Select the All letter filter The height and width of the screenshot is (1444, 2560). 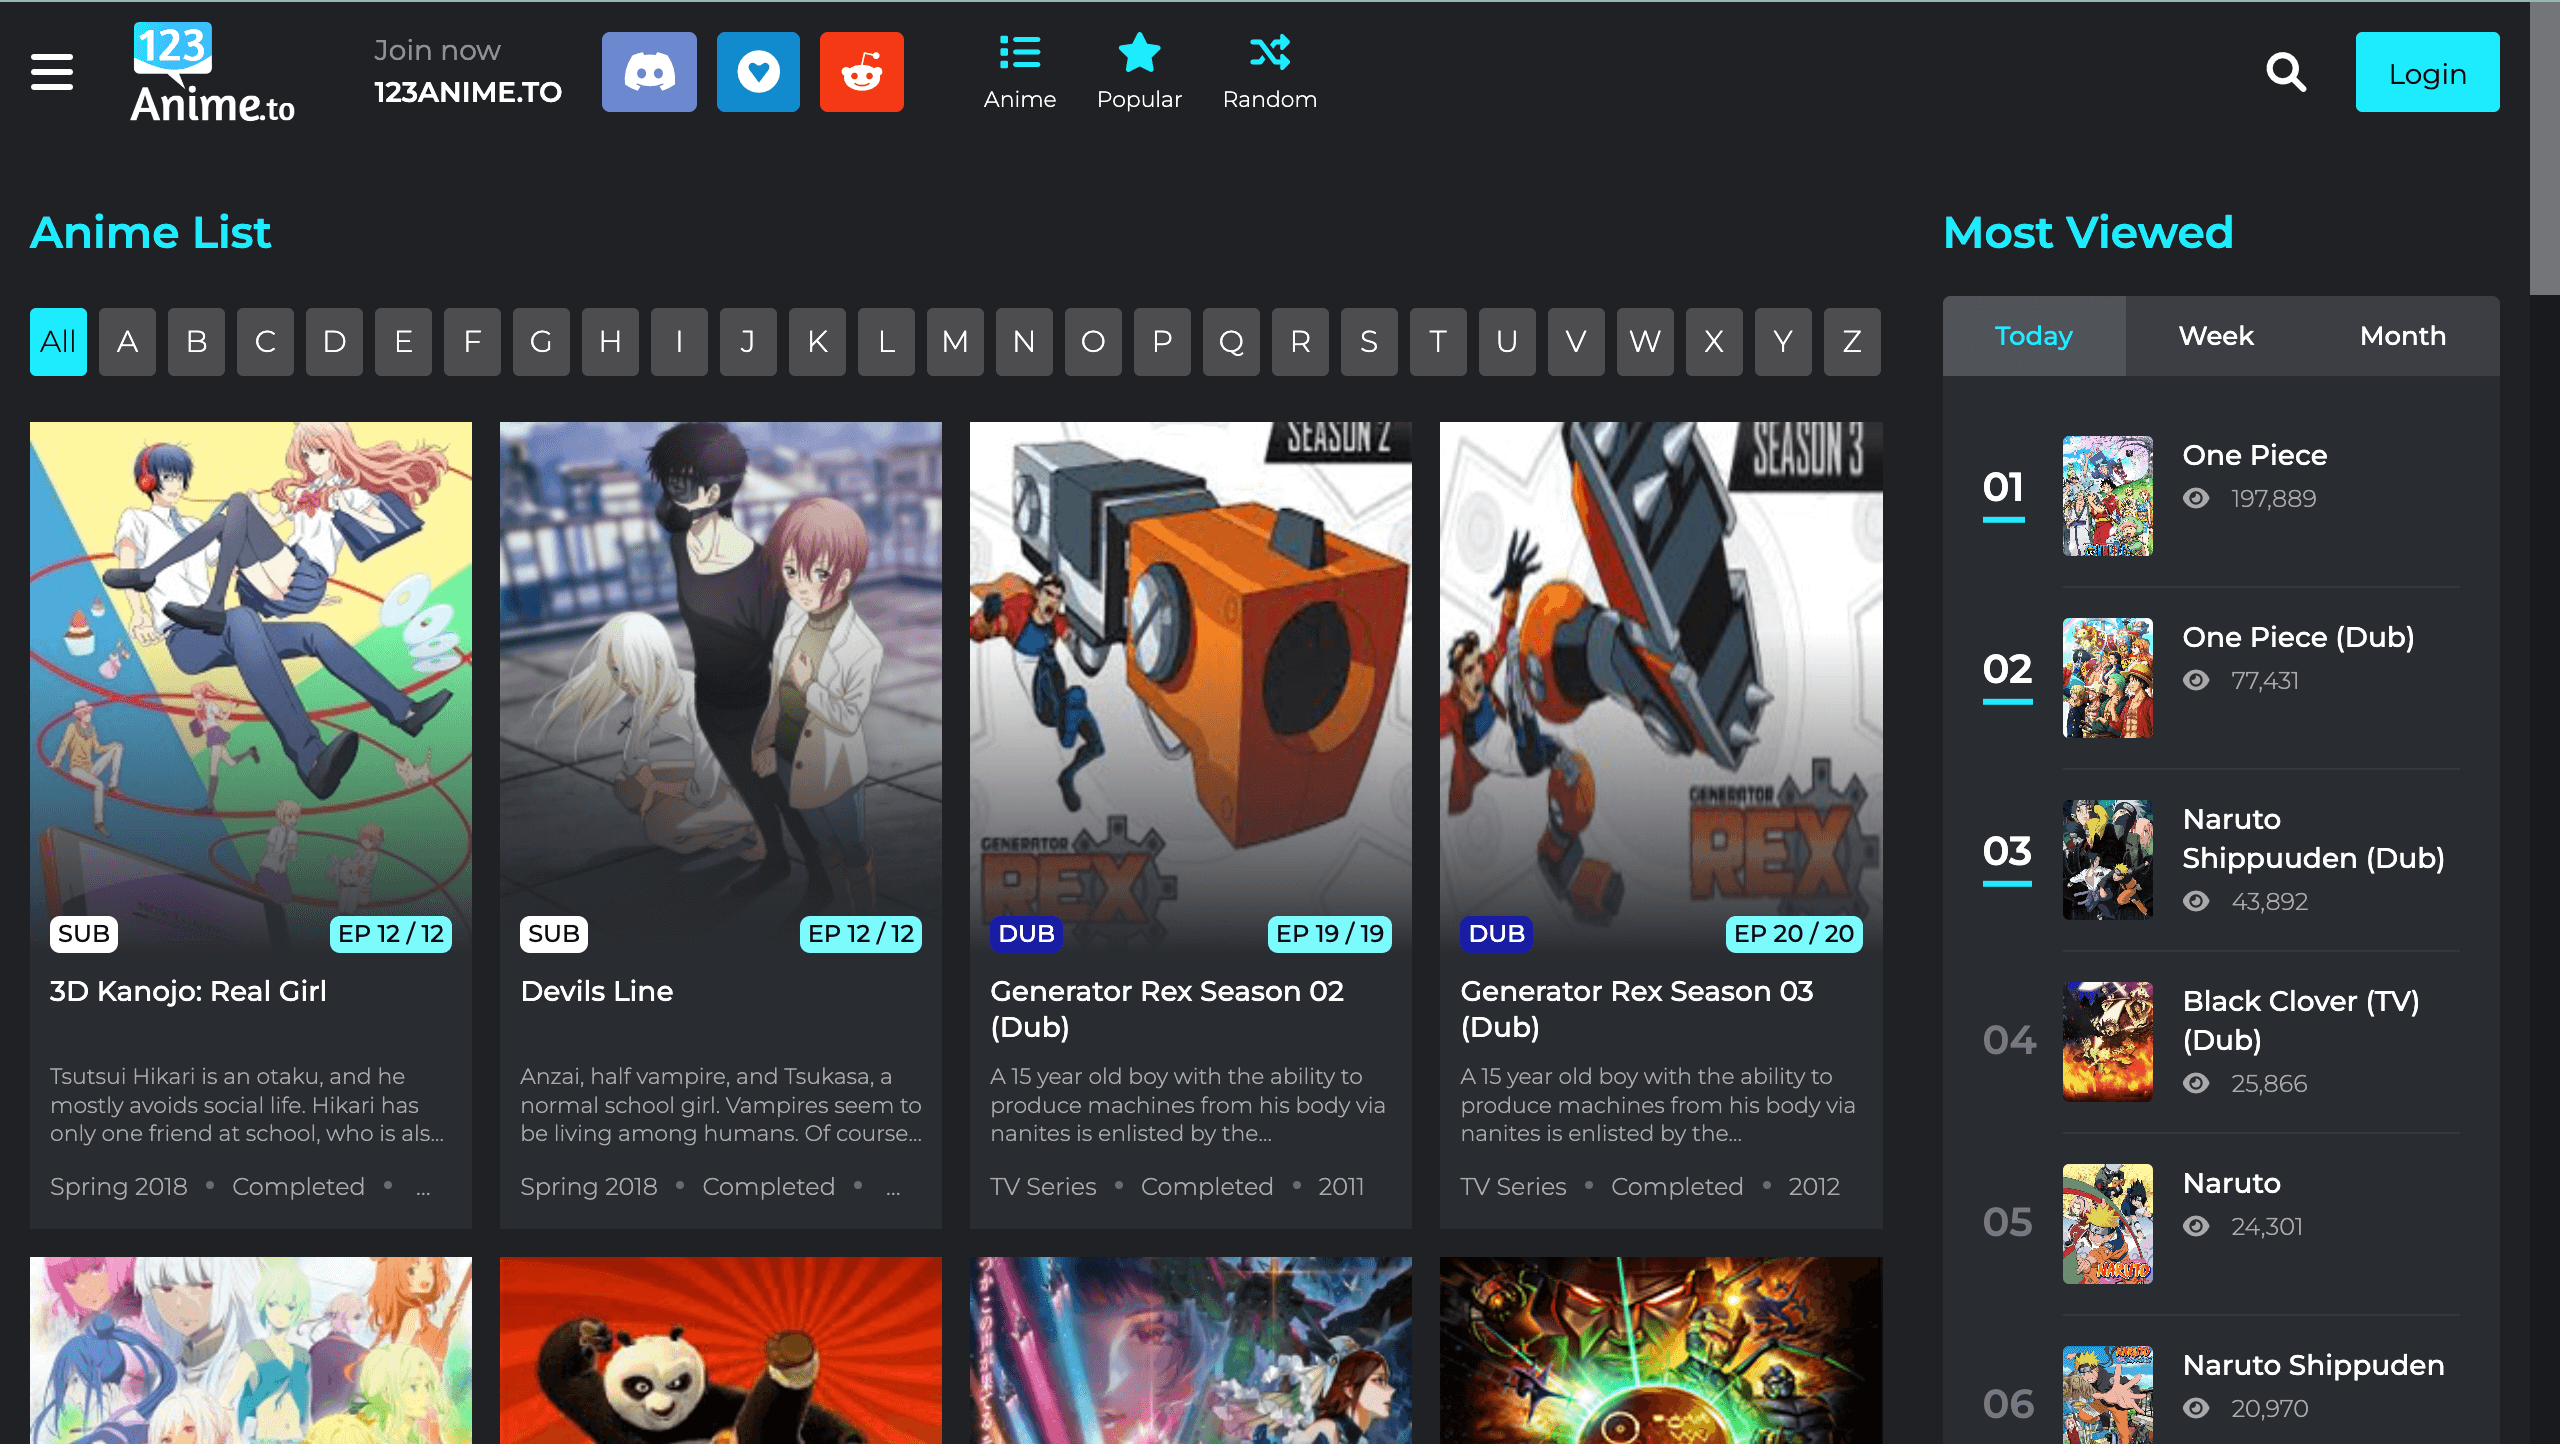tap(58, 342)
